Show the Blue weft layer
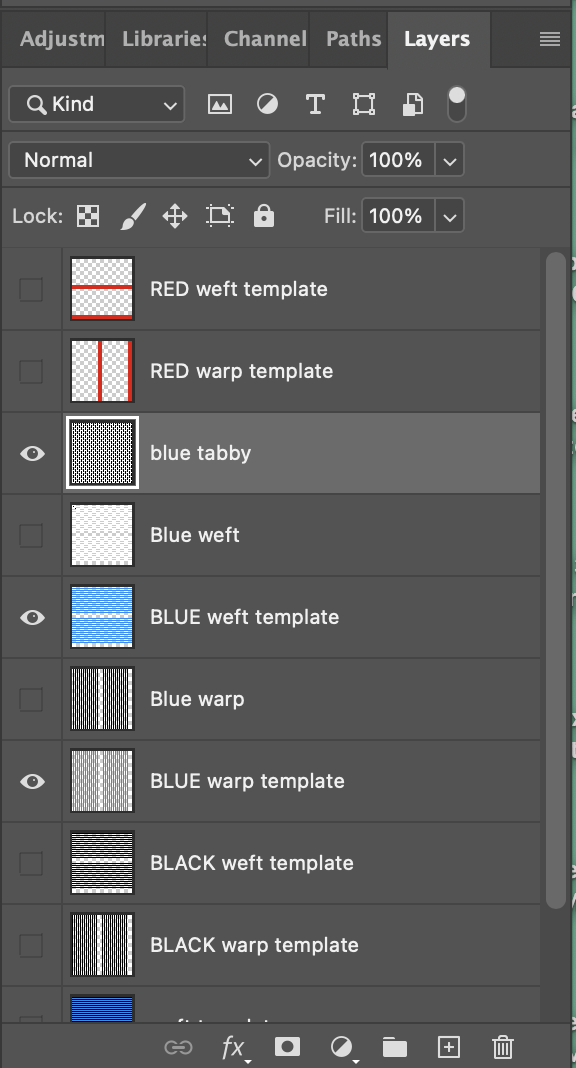The image size is (576, 1068). (31, 535)
